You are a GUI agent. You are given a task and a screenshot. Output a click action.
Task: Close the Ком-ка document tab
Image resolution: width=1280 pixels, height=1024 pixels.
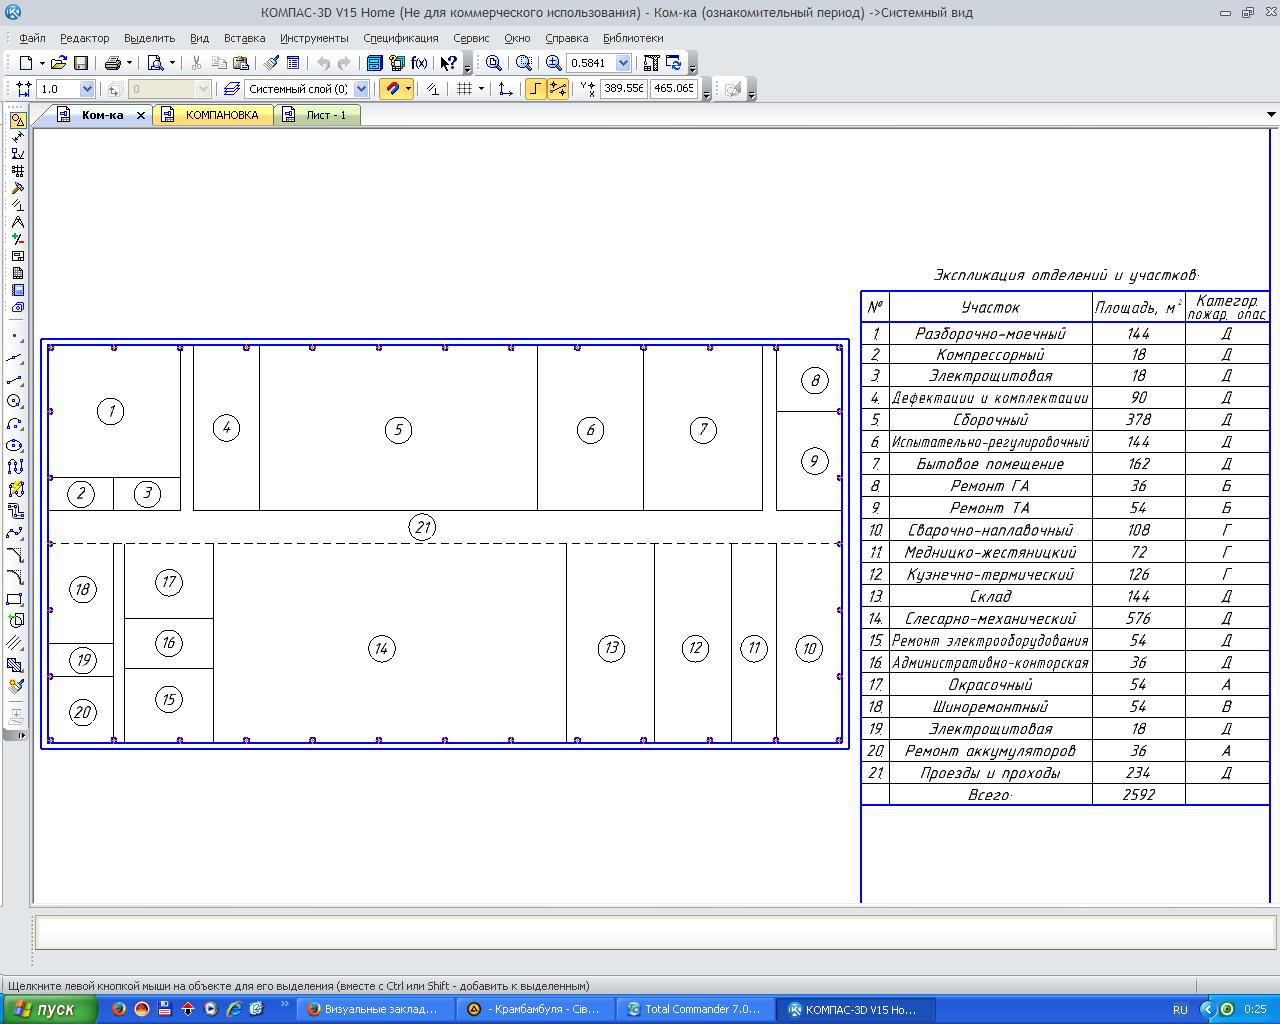tap(141, 116)
